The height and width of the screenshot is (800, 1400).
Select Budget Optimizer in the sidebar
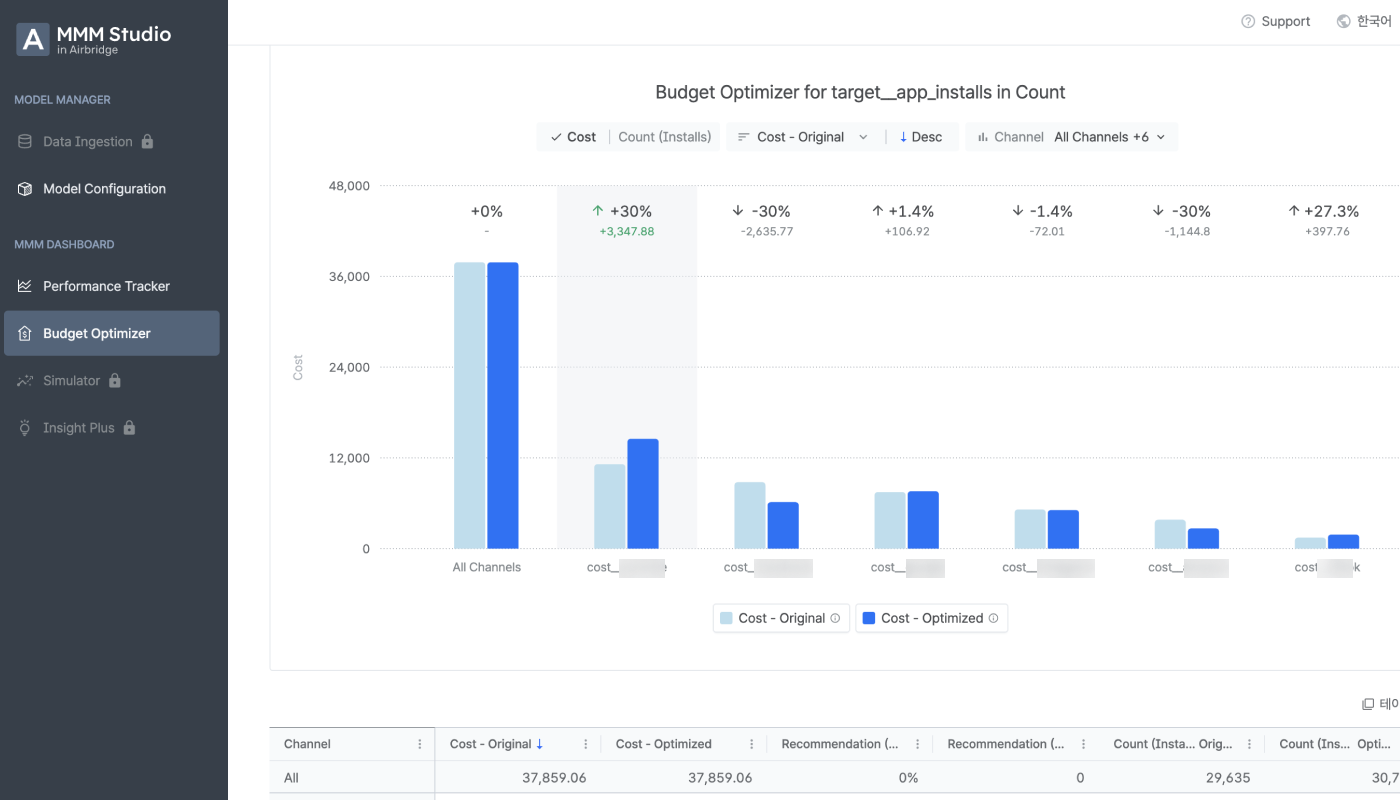coord(112,333)
